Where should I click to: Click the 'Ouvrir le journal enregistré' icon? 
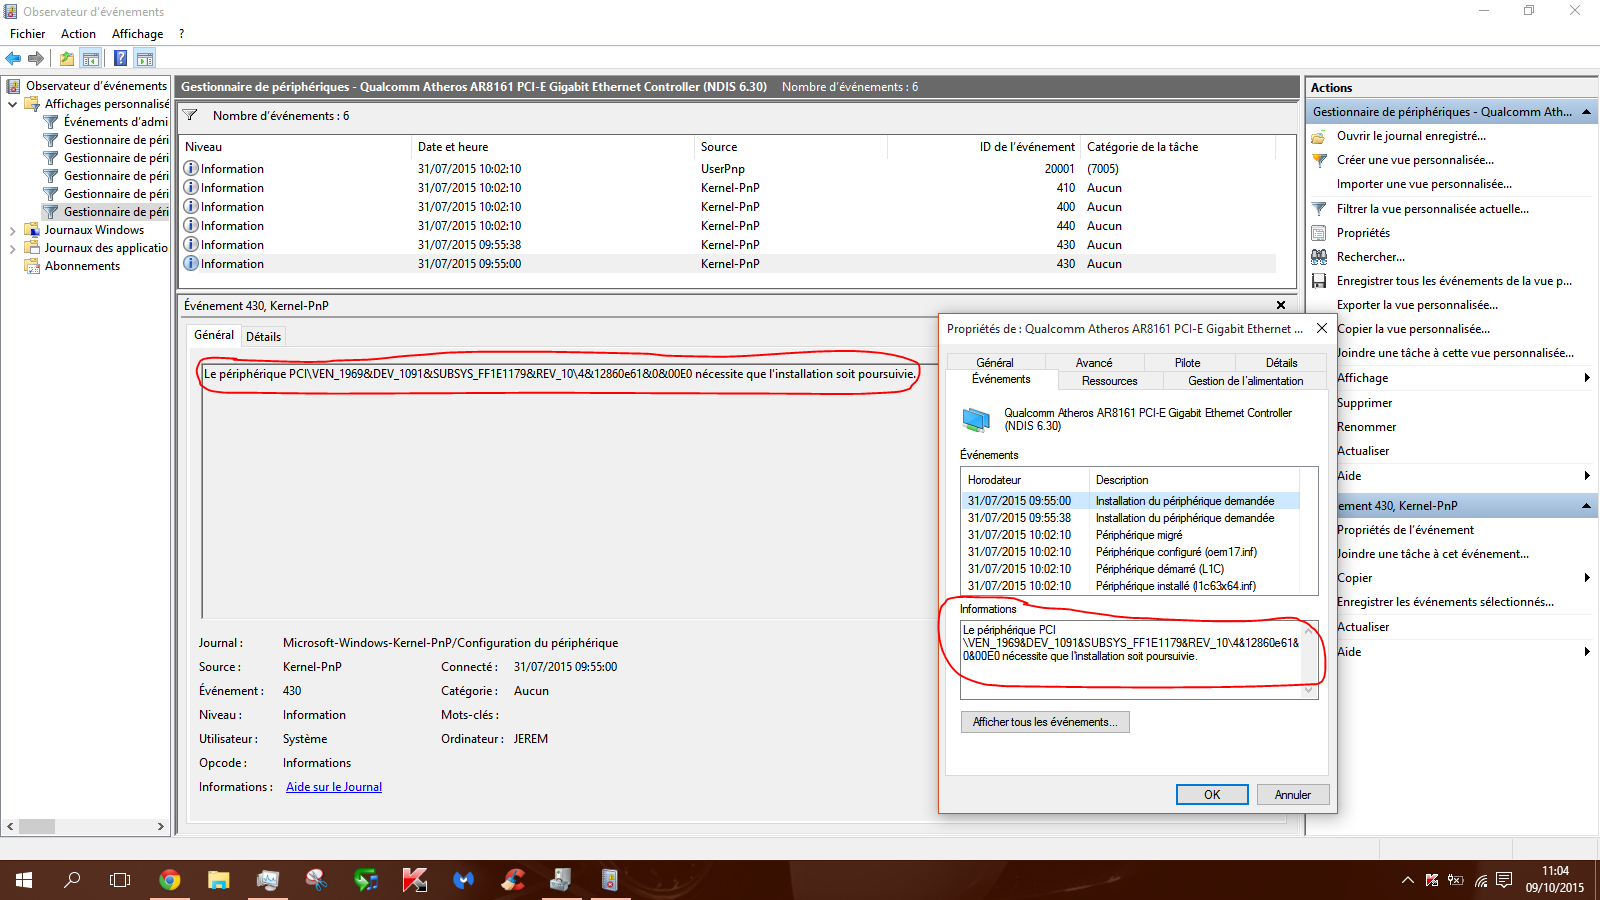click(1319, 136)
